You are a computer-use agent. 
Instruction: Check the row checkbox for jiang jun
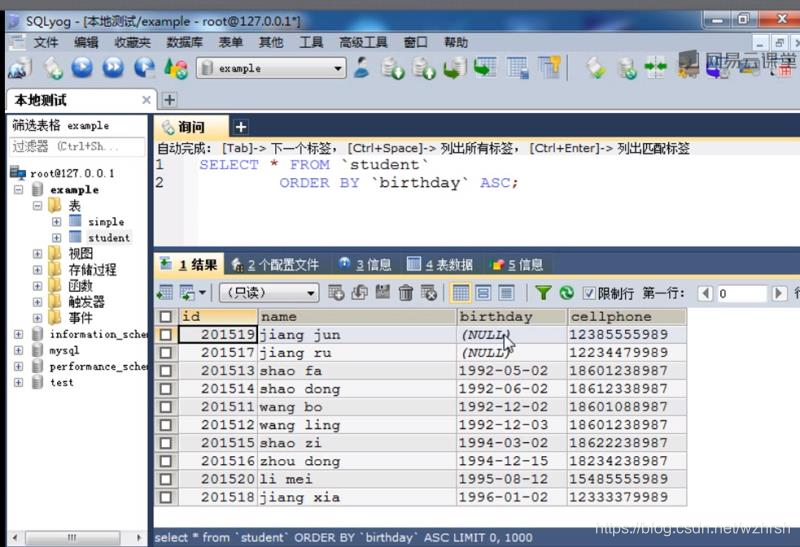click(x=166, y=335)
